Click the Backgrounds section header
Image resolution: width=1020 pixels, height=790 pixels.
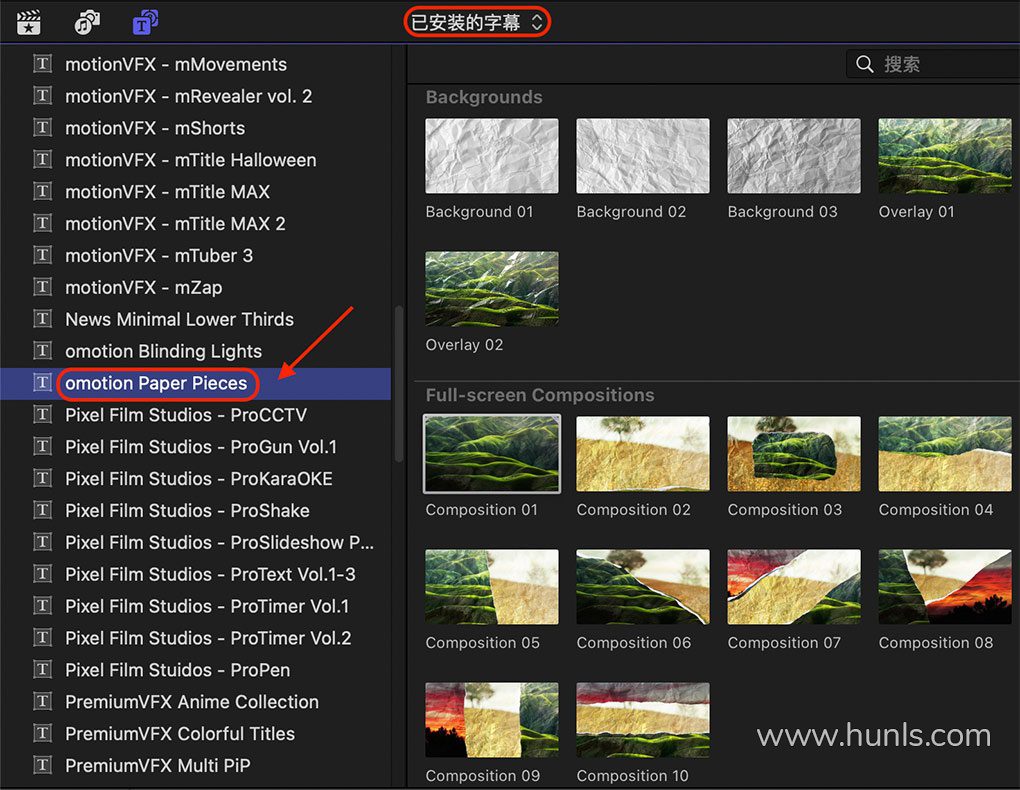point(484,97)
